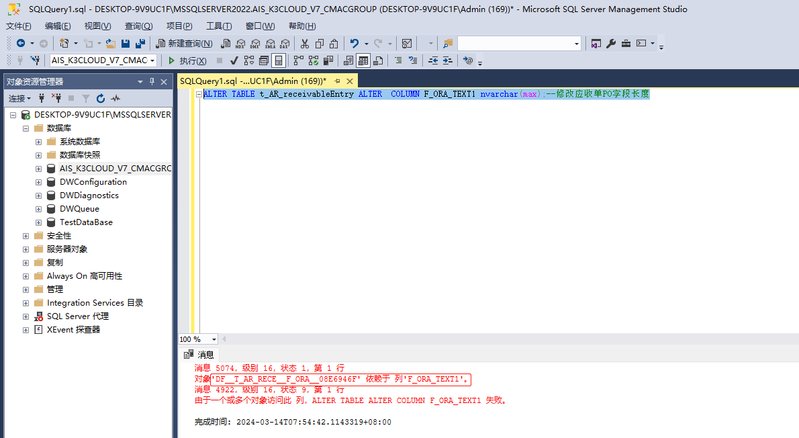
Task: Click the activity monitor icon in Object Explorer
Action: tap(116, 98)
